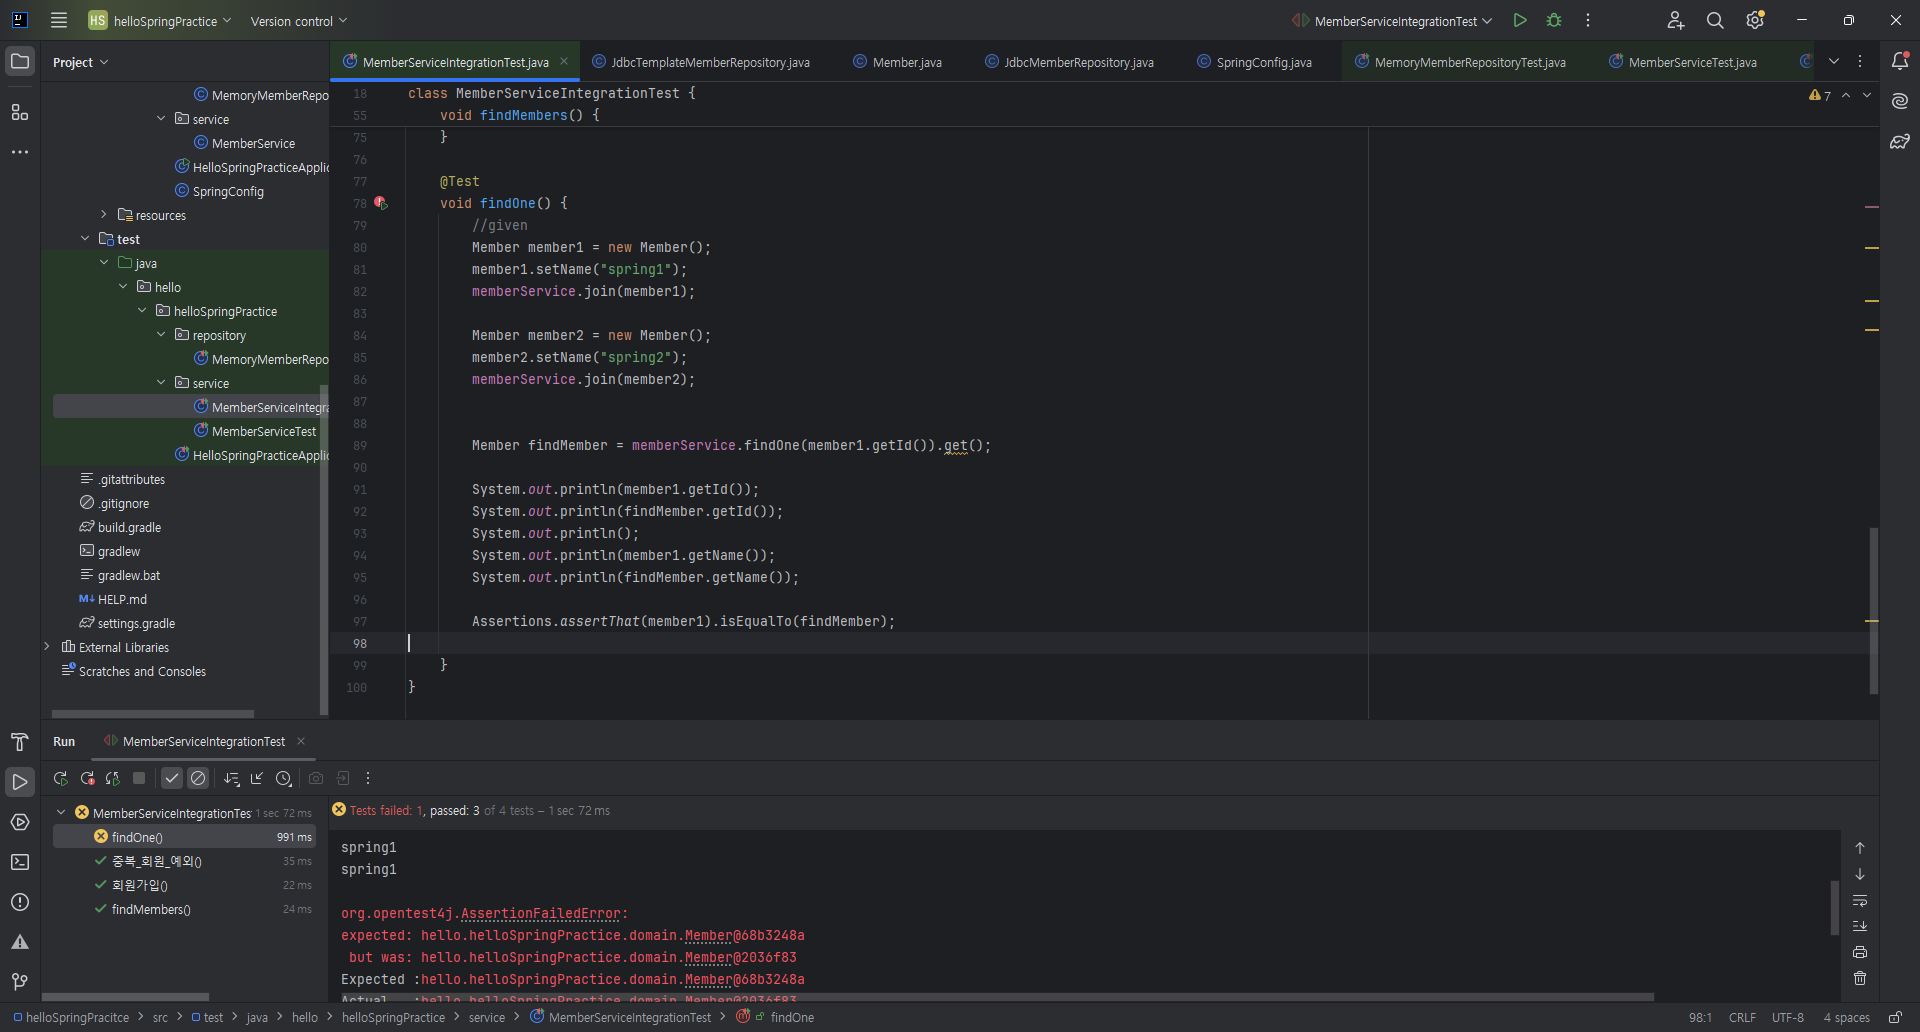1920x1032 pixels.
Task: Click the project tree horizontal scrollbar
Action: click(x=153, y=714)
